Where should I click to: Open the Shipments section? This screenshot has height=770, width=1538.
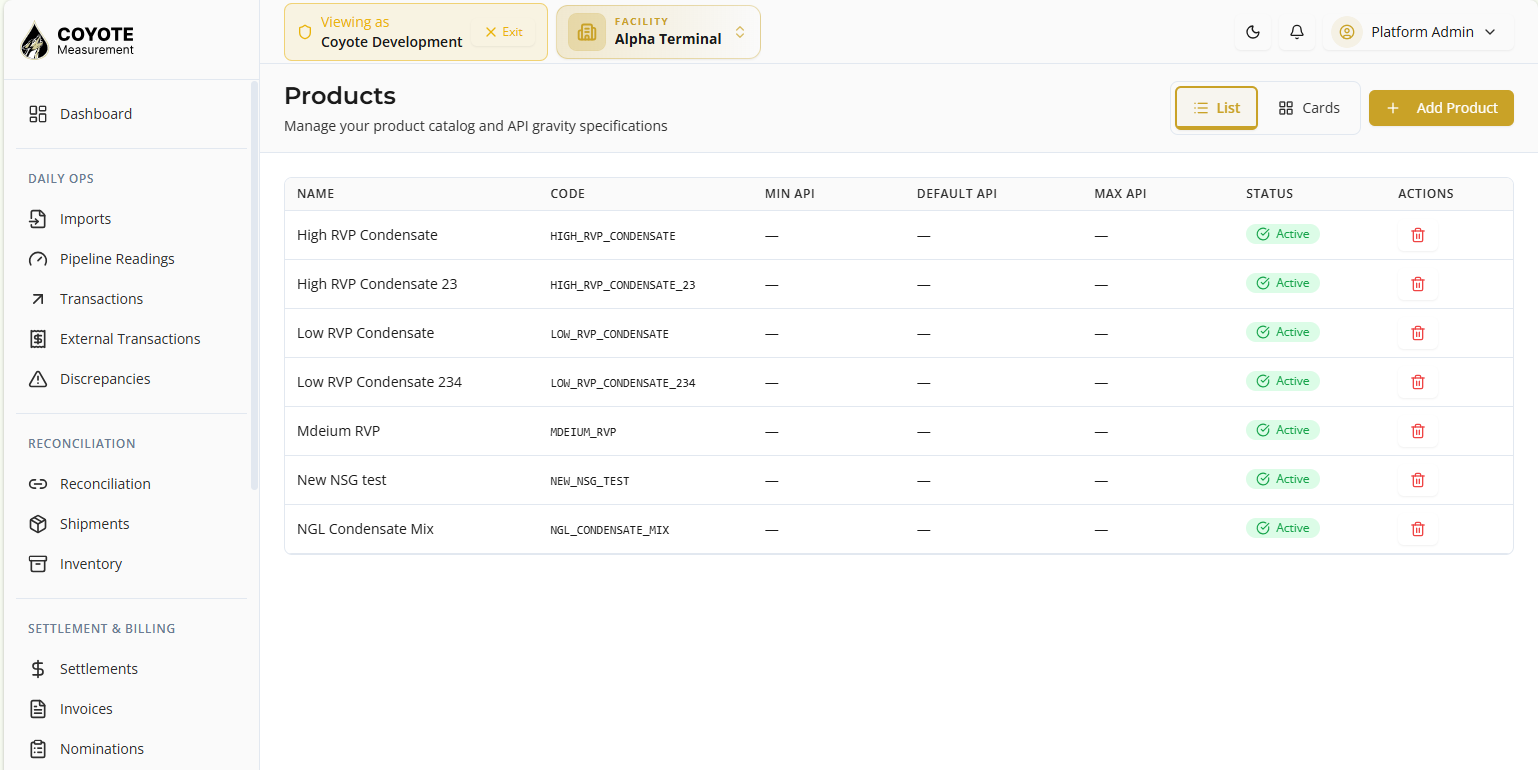[130, 524]
